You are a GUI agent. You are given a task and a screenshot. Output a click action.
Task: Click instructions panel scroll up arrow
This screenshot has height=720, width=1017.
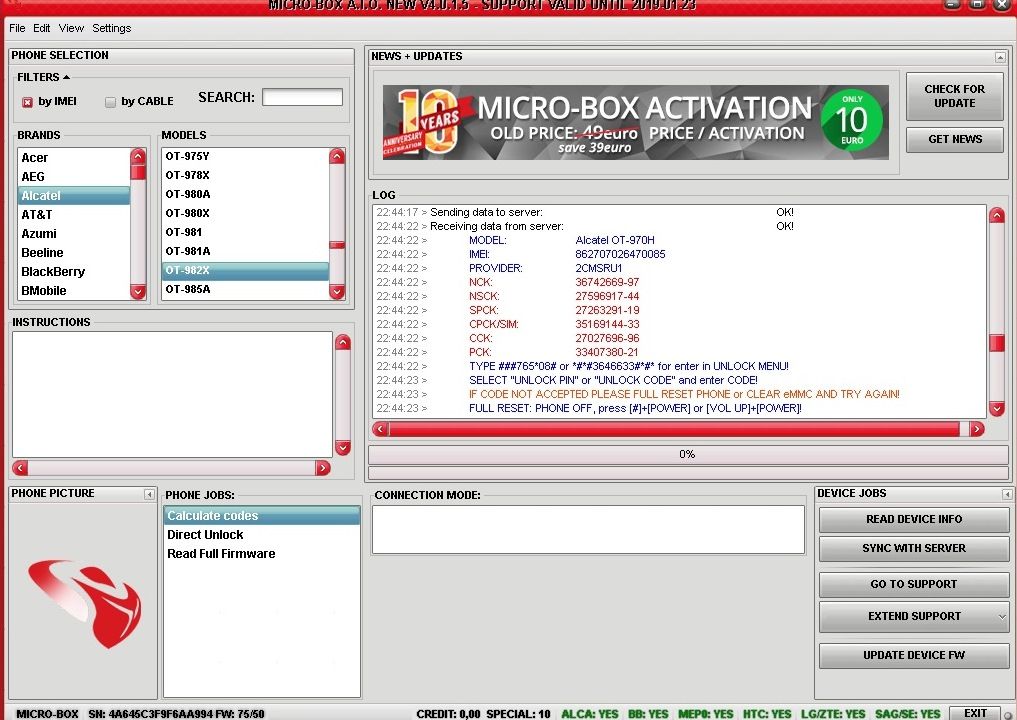343,342
